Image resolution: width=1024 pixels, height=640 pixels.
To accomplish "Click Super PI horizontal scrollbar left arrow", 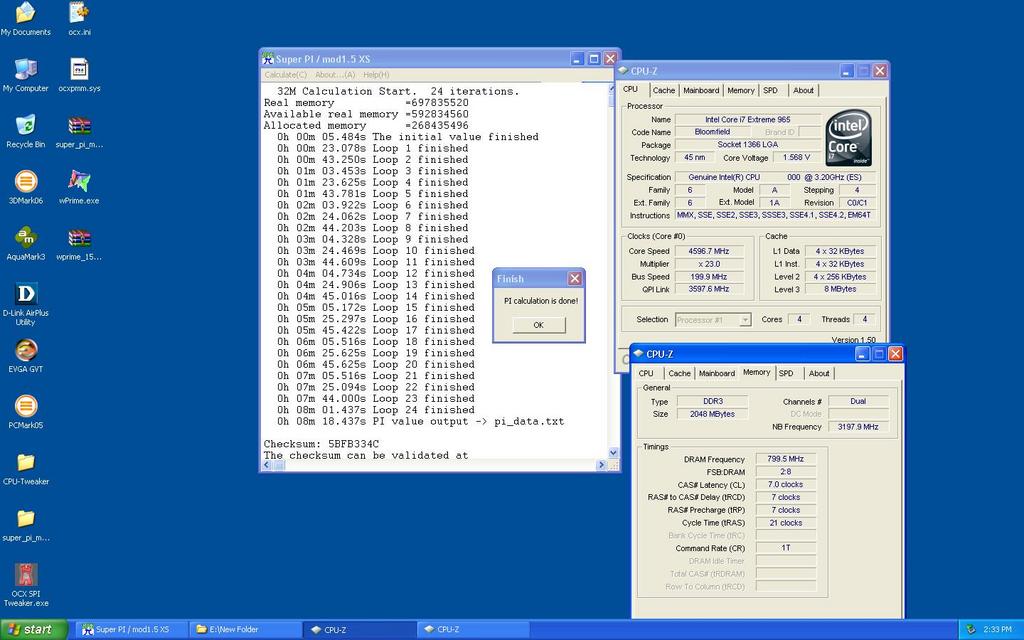I will pyautogui.click(x=267, y=465).
